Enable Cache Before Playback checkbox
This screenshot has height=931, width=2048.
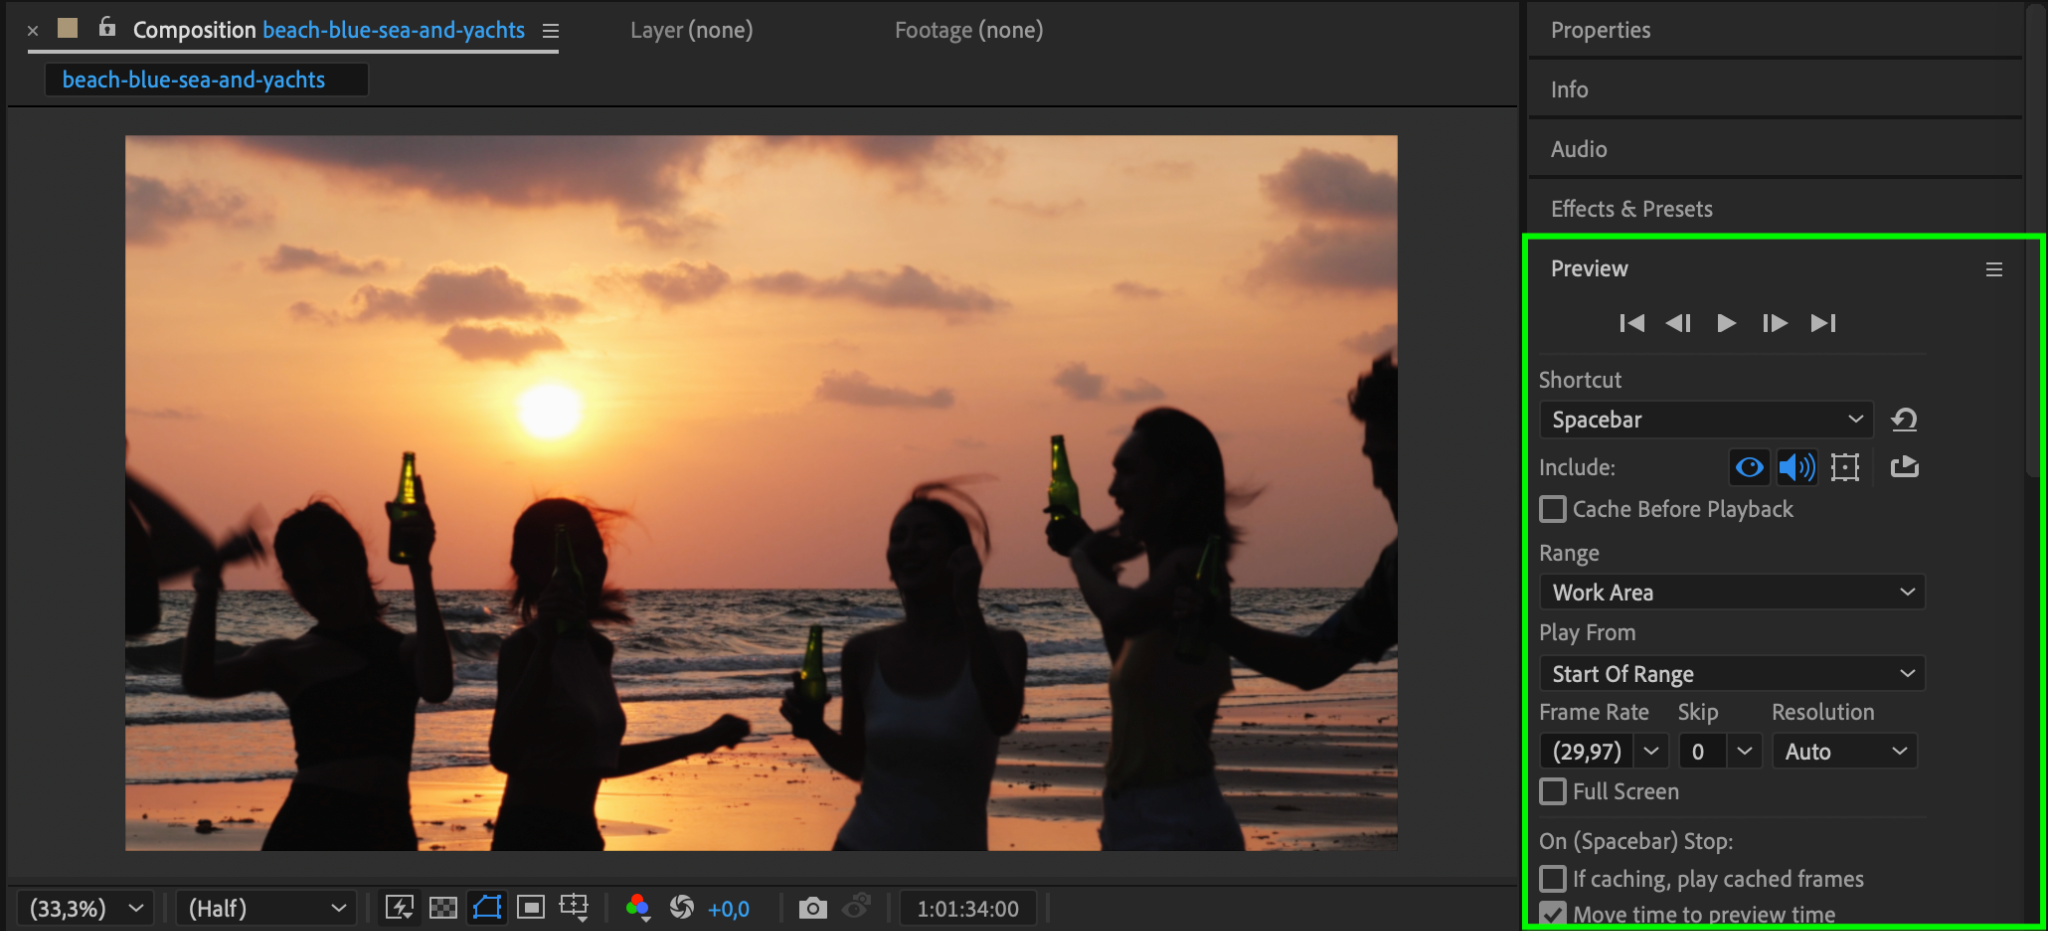point(1553,510)
